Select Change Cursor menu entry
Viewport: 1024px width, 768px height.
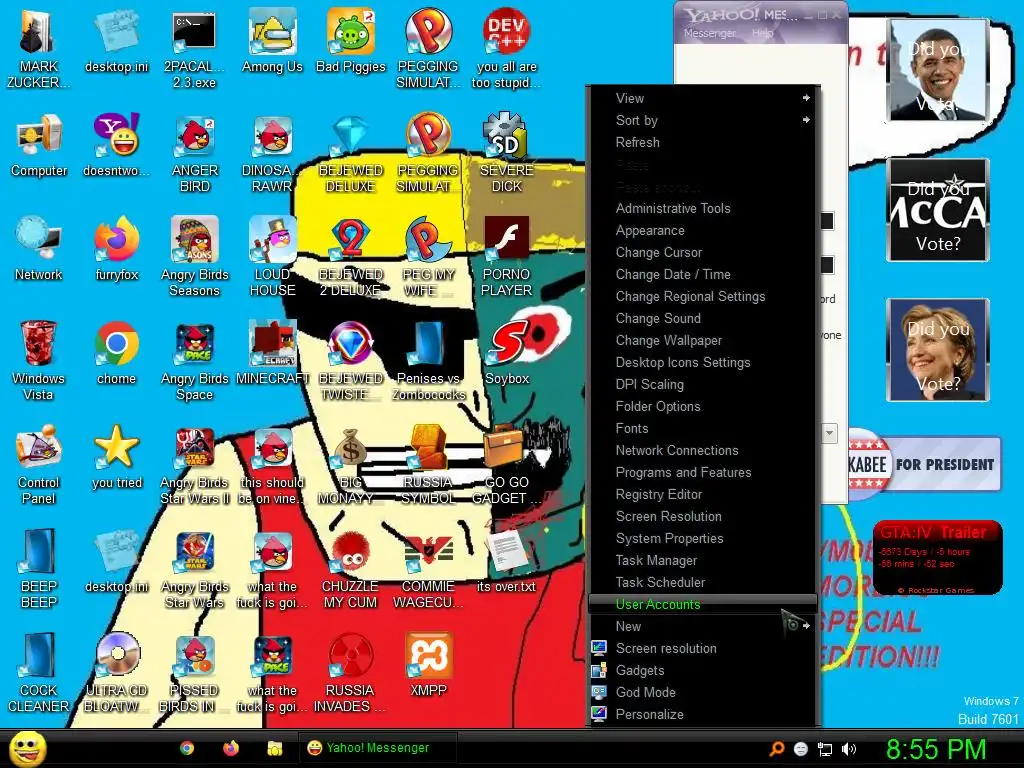[x=703, y=252]
